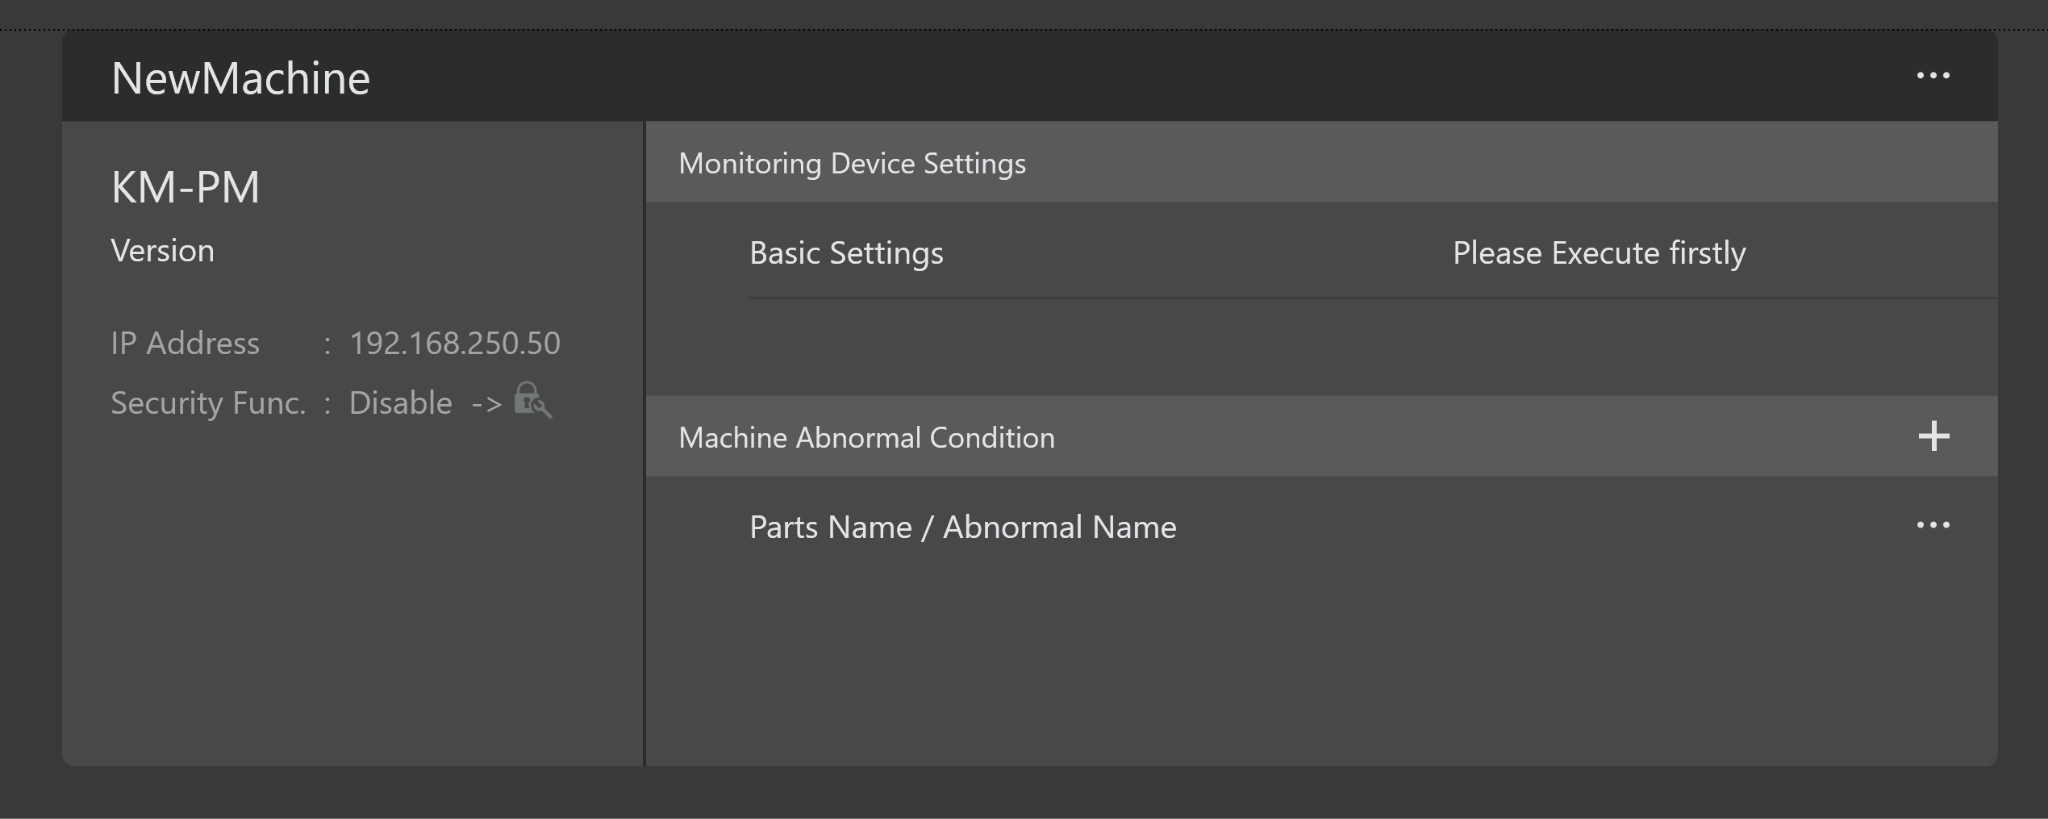The height and width of the screenshot is (819, 2048).
Task: Select the Parts Name / Abnormal Name row
Action: (962, 527)
